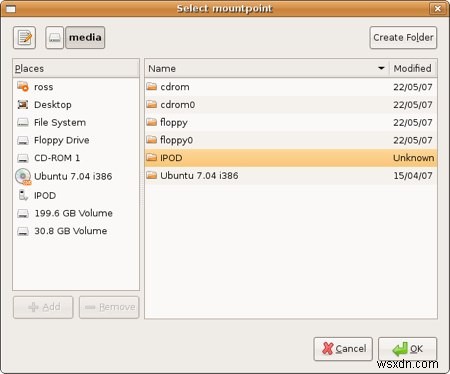
Task: Select the 'Desktop' label in Places
Action: 53,105
